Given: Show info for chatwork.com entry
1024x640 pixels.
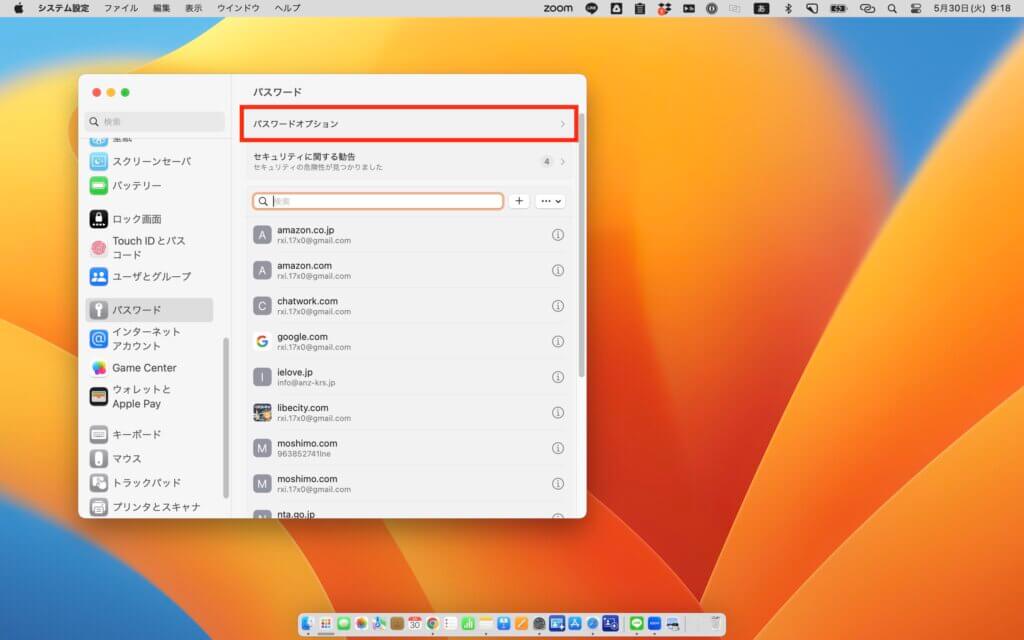Looking at the screenshot, I should click(x=558, y=306).
